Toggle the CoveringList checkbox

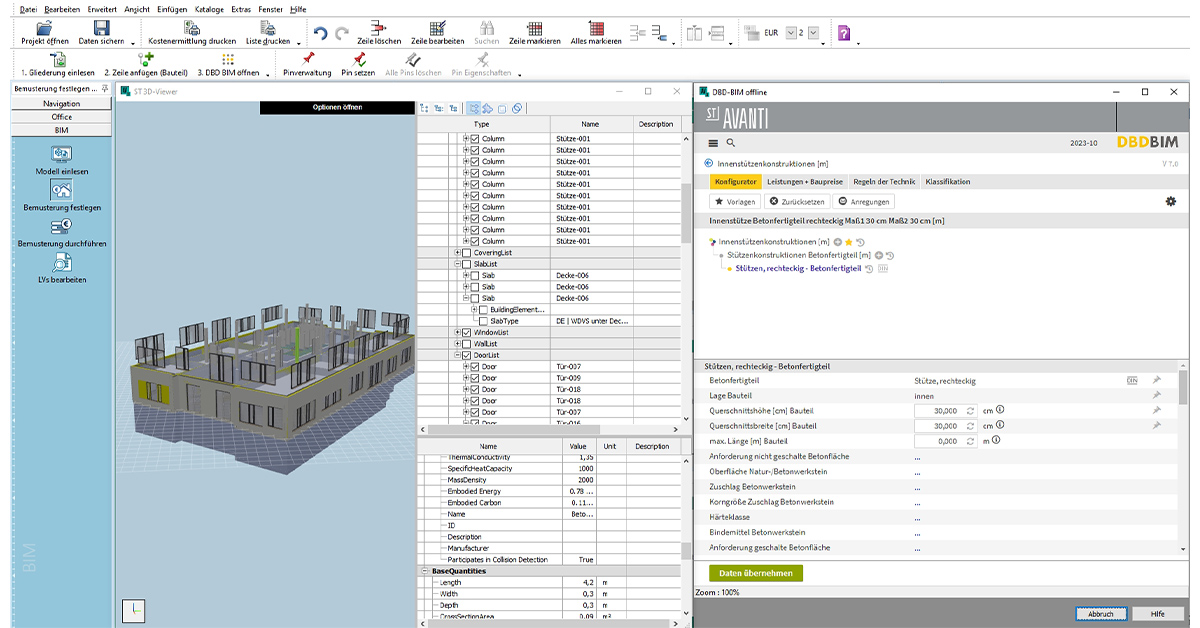click(x=466, y=253)
